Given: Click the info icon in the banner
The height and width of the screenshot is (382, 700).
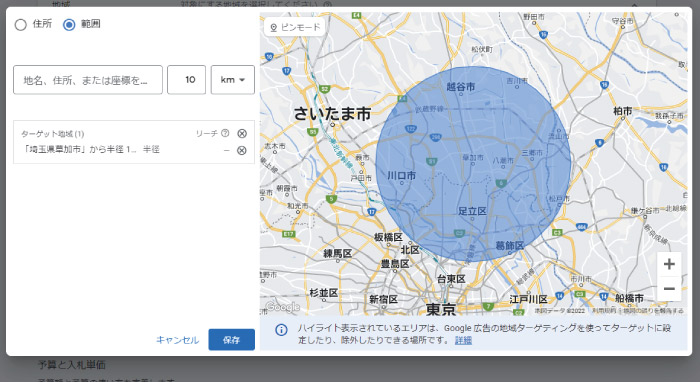Looking at the screenshot, I should 281,330.
